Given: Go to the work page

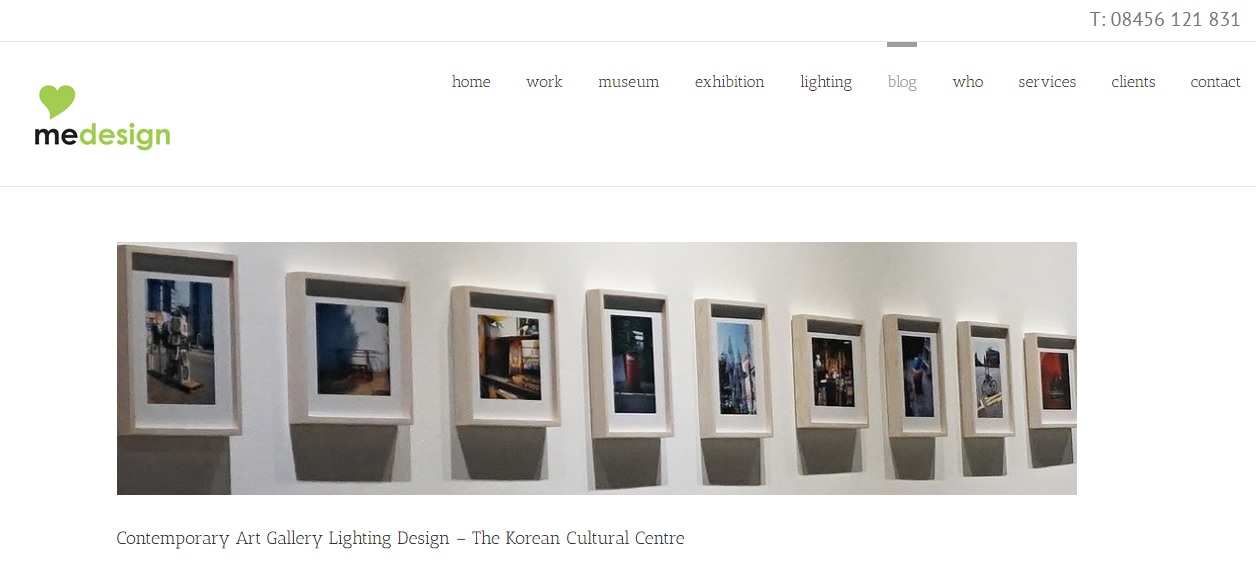Looking at the screenshot, I should point(544,82).
